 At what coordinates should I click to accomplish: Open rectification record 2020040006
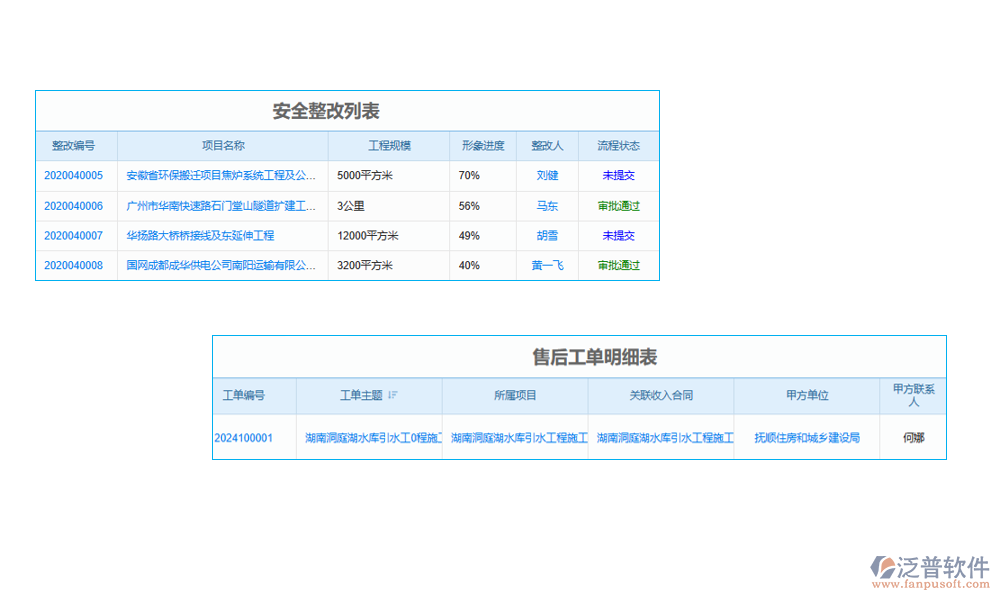(73, 206)
